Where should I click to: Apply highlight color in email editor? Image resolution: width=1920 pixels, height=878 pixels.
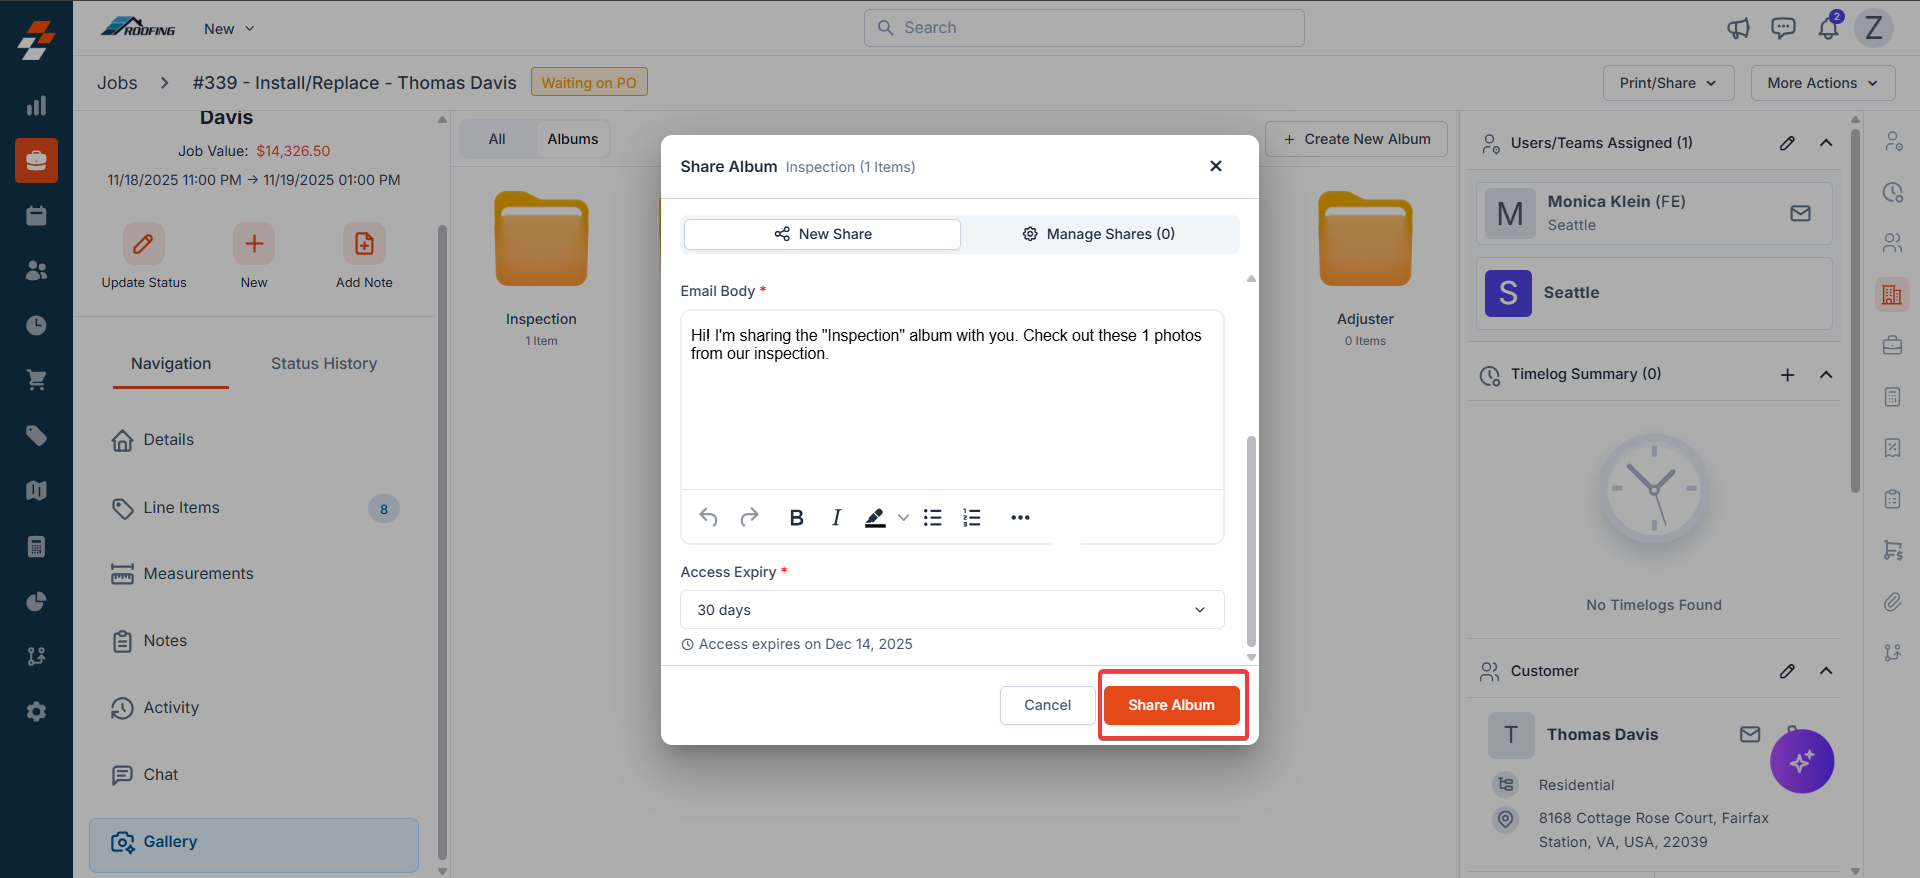(875, 517)
